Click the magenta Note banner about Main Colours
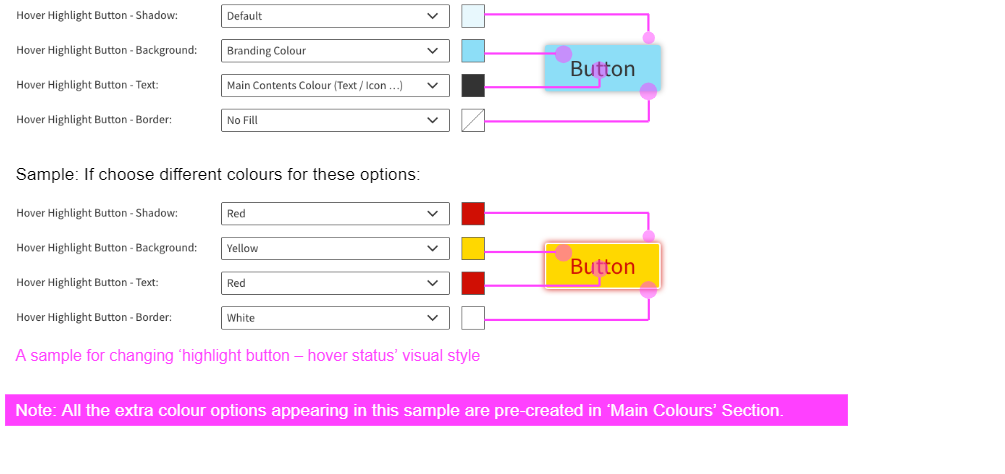Image resolution: width=1005 pixels, height=474 pixels. [426, 410]
